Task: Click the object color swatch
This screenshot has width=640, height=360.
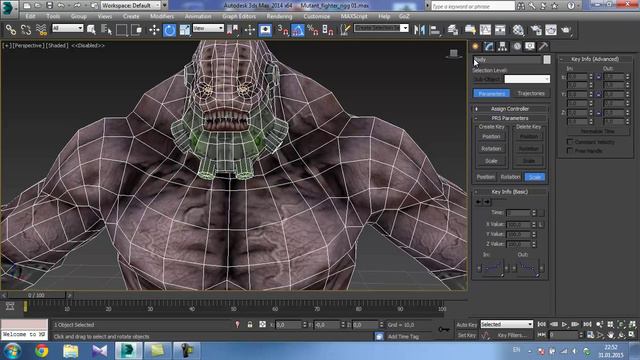Action: (x=547, y=60)
